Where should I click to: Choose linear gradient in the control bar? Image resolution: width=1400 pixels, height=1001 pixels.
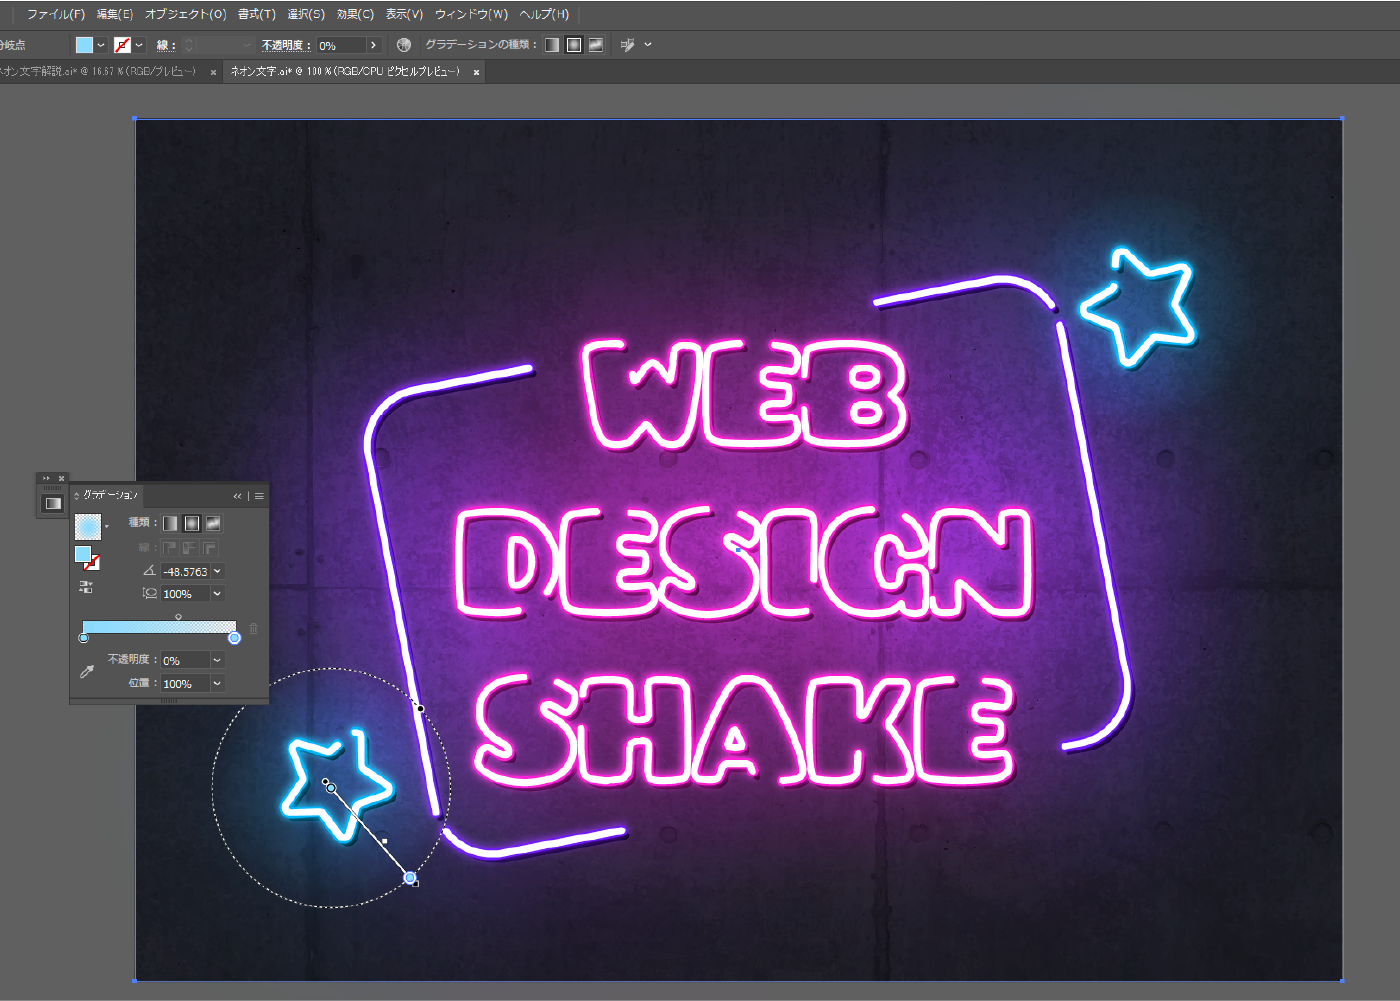click(552, 45)
